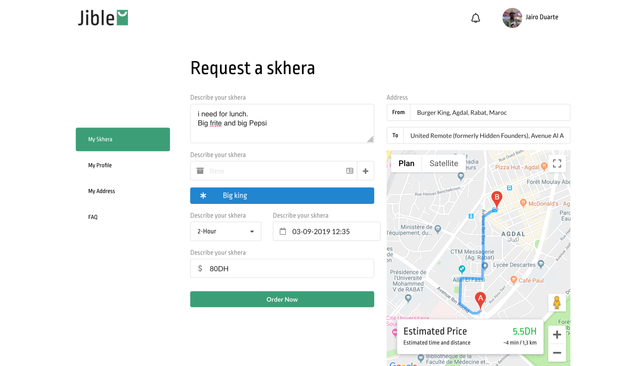Click the Jairo Duarte user name
This screenshot has width=640, height=366.
542,17
